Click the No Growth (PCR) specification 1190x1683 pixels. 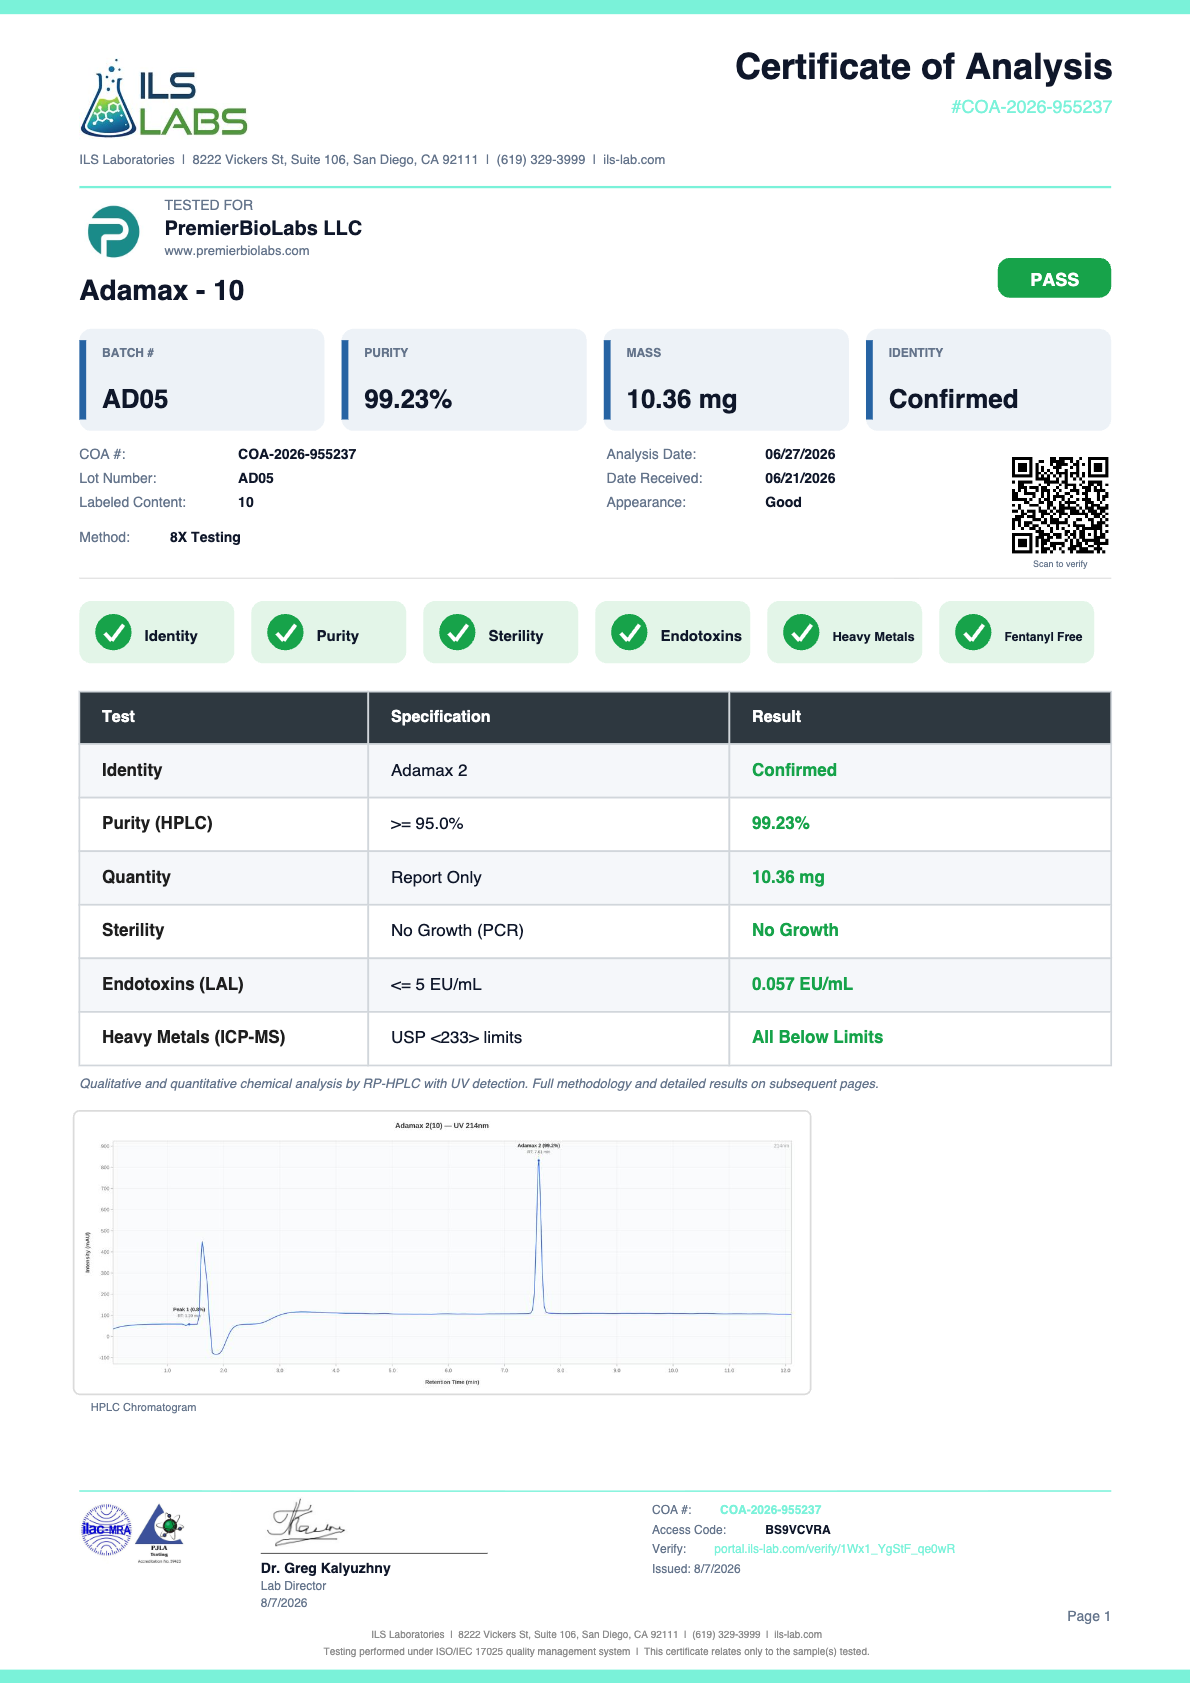(457, 930)
